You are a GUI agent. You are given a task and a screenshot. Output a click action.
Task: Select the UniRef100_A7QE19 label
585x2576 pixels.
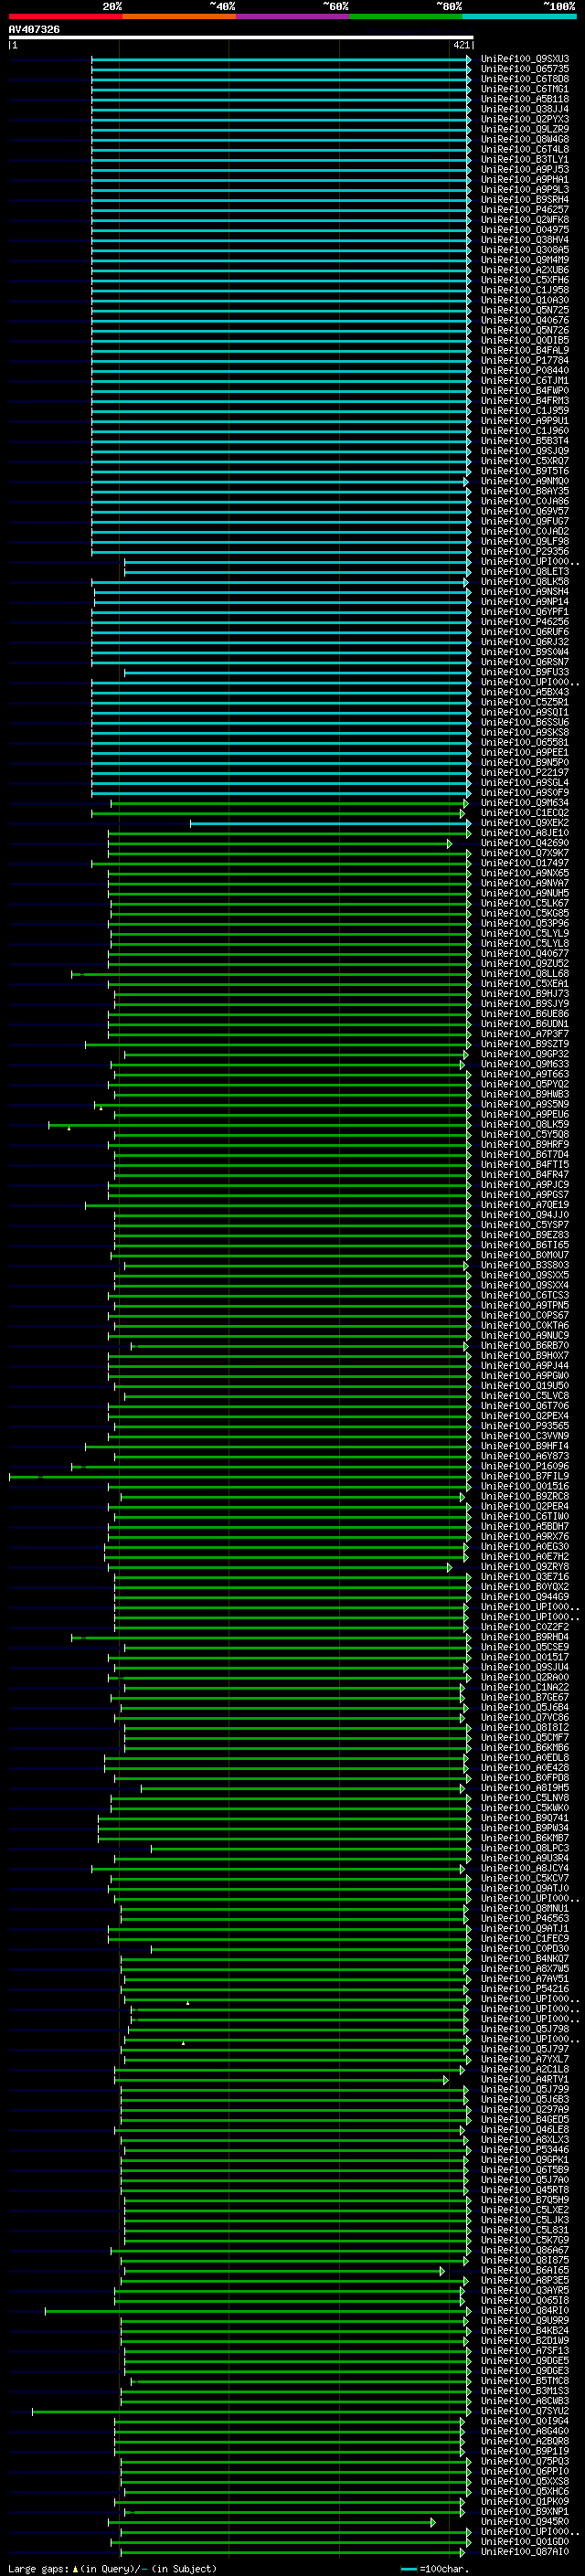(525, 1205)
